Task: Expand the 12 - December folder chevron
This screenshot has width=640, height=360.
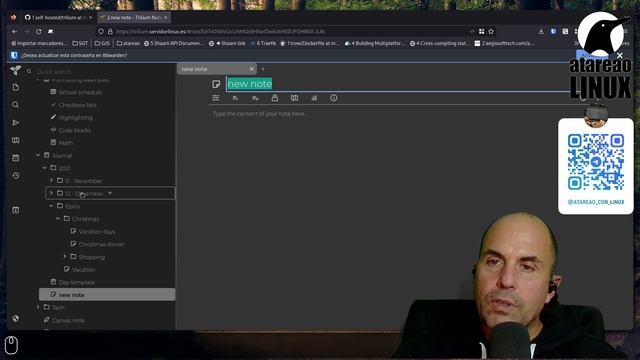Action: click(x=51, y=193)
